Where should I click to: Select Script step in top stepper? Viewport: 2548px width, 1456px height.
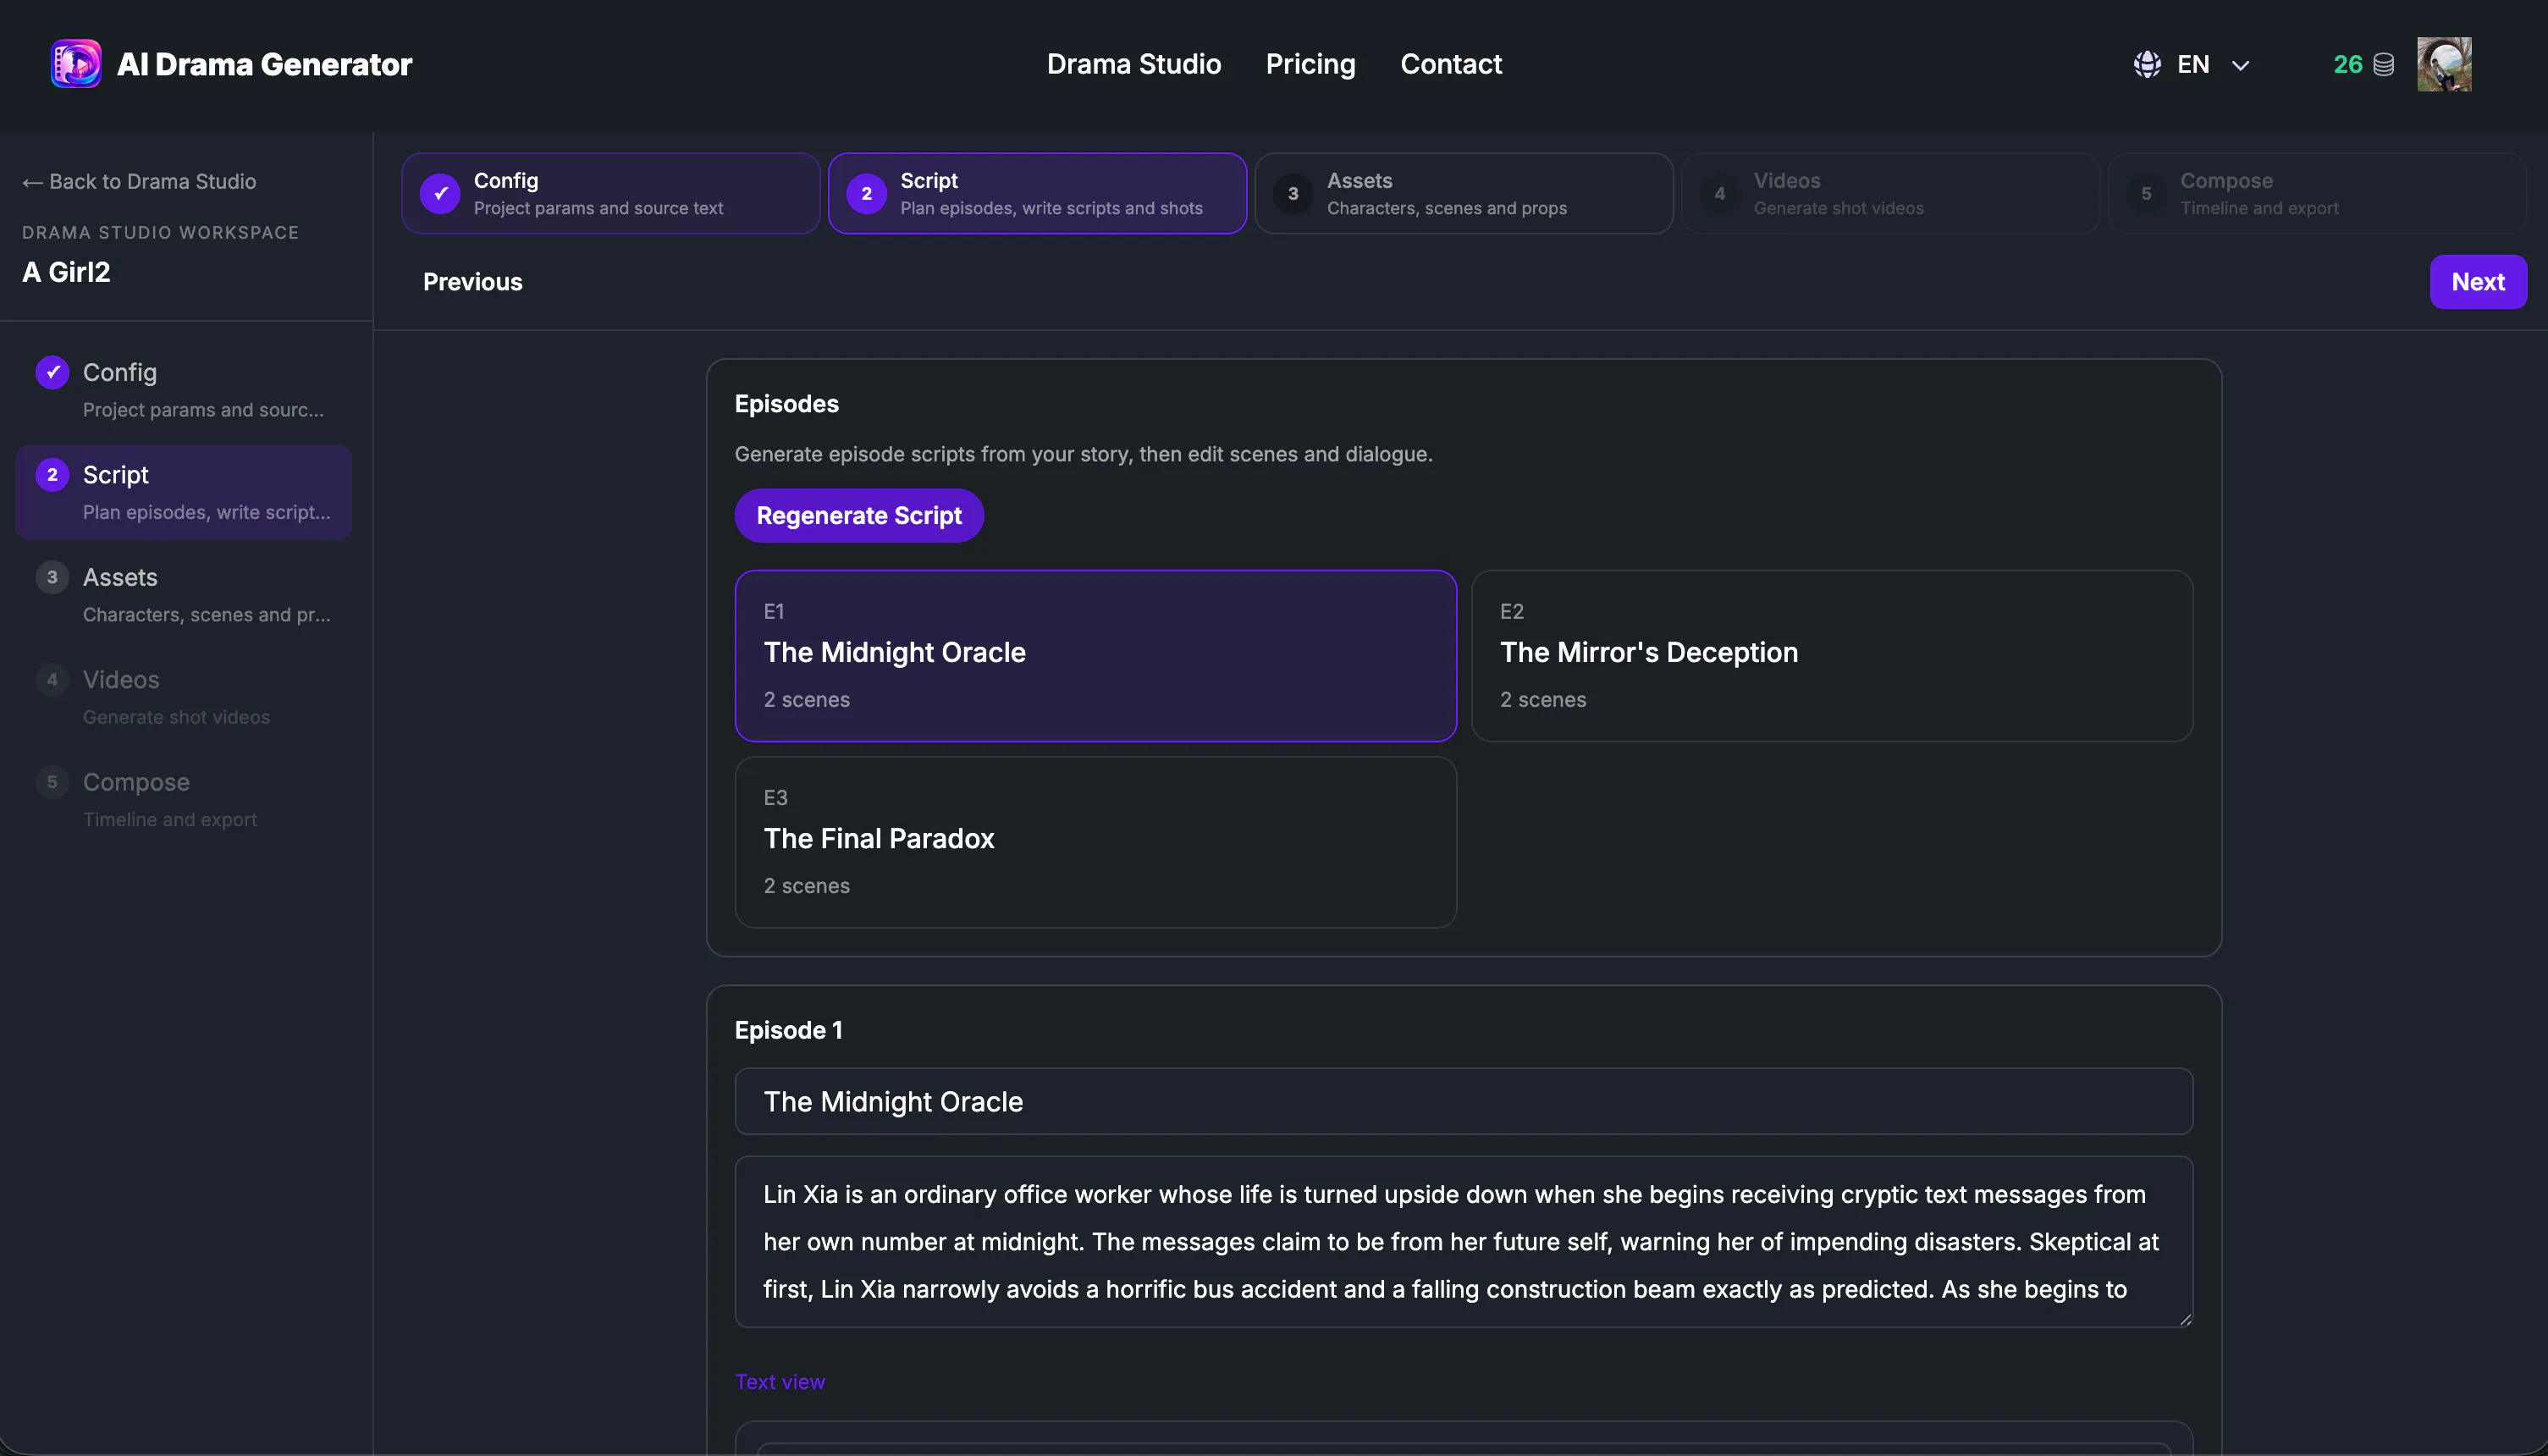(1037, 193)
